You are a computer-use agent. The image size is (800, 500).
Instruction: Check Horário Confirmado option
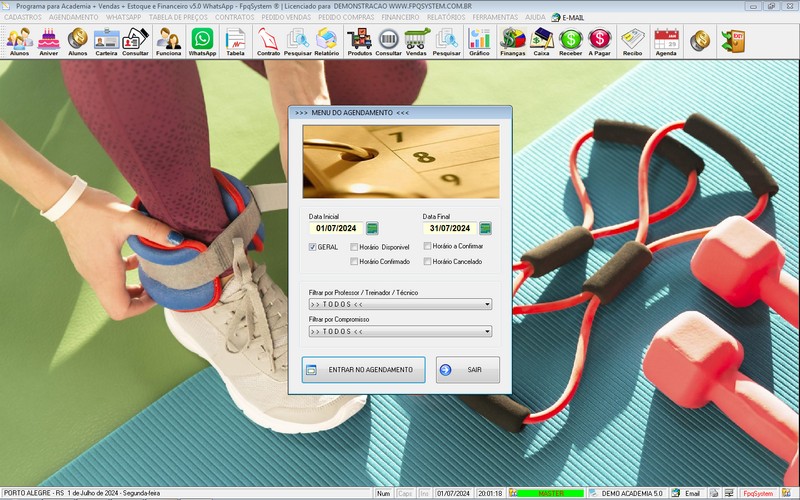tap(354, 261)
